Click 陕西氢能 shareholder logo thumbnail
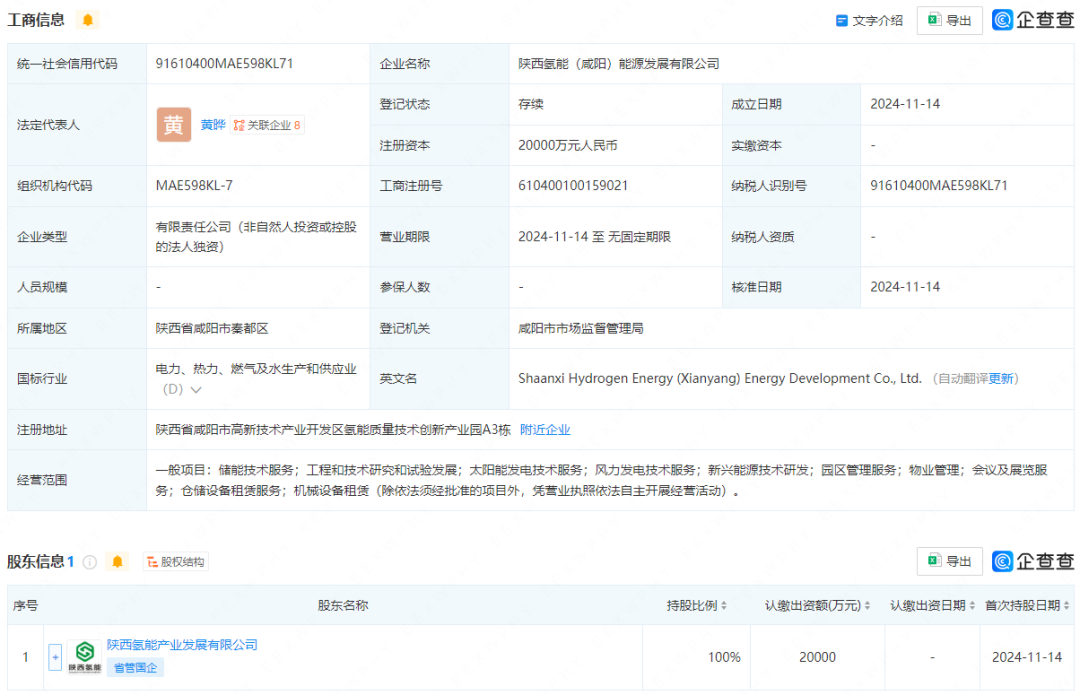This screenshot has width=1080, height=695. [x=85, y=657]
